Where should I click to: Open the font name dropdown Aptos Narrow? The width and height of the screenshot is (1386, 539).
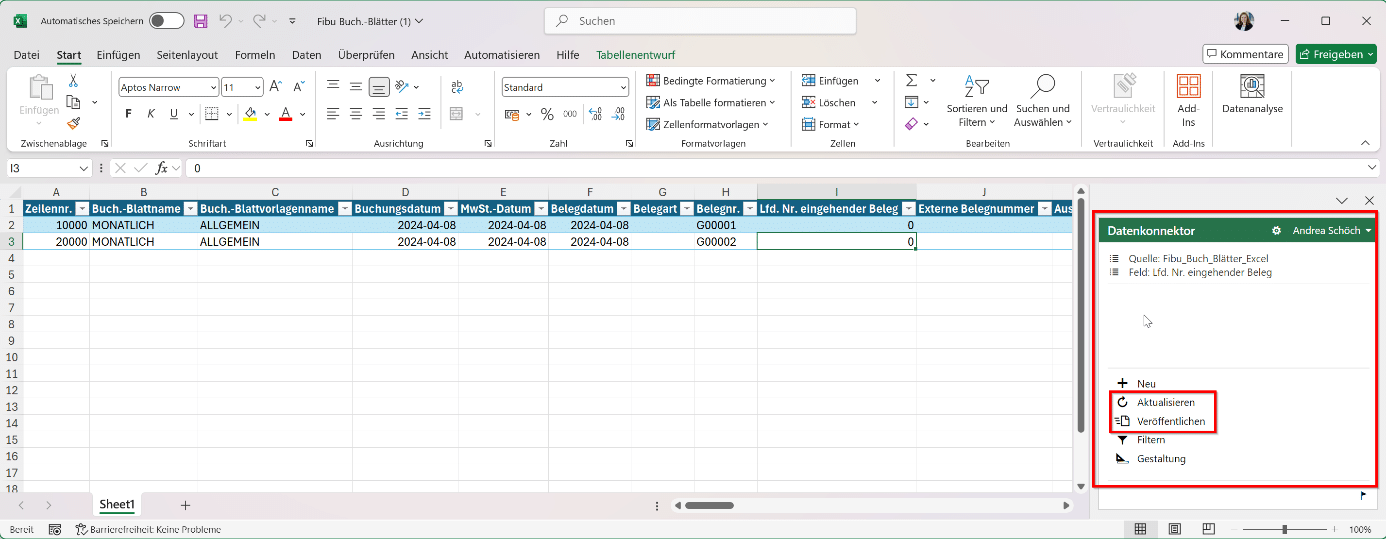click(x=168, y=88)
